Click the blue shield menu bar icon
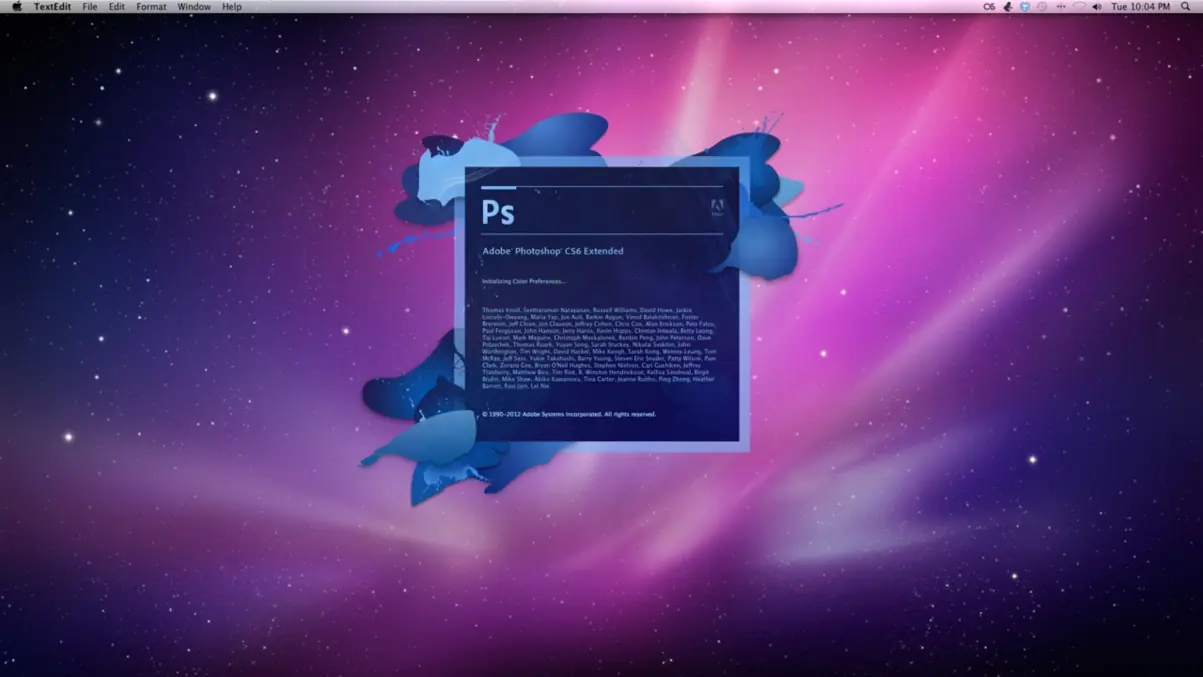This screenshot has width=1203, height=677. [1025, 7]
